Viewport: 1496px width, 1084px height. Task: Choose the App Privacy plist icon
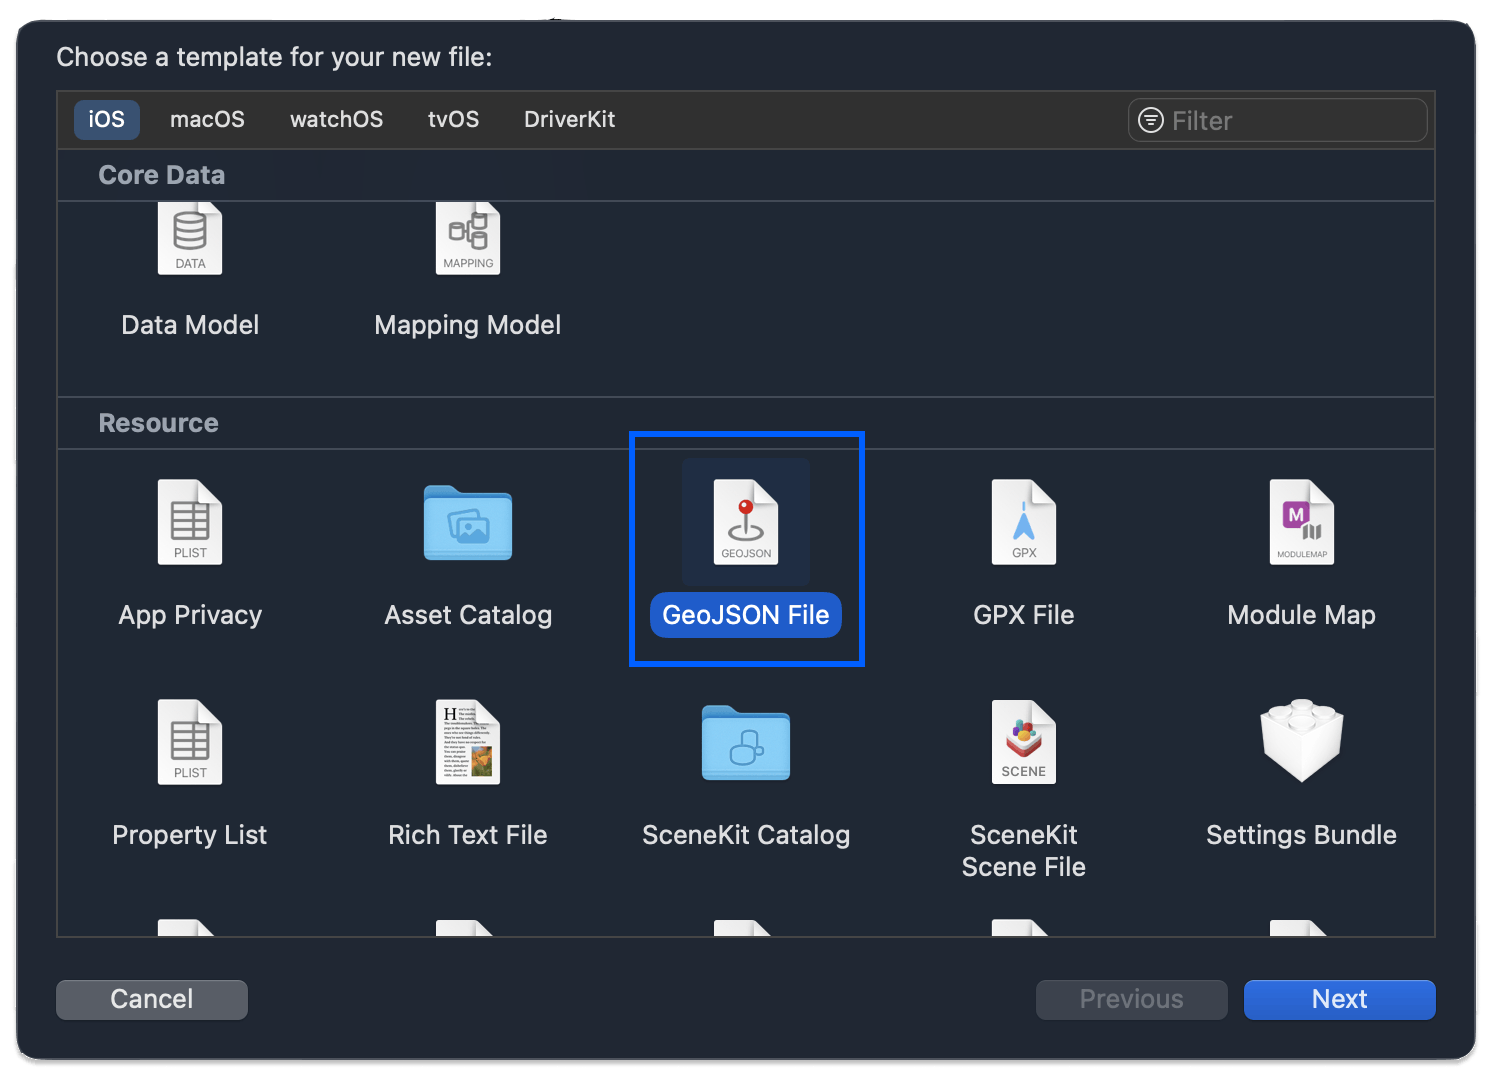[x=190, y=522]
